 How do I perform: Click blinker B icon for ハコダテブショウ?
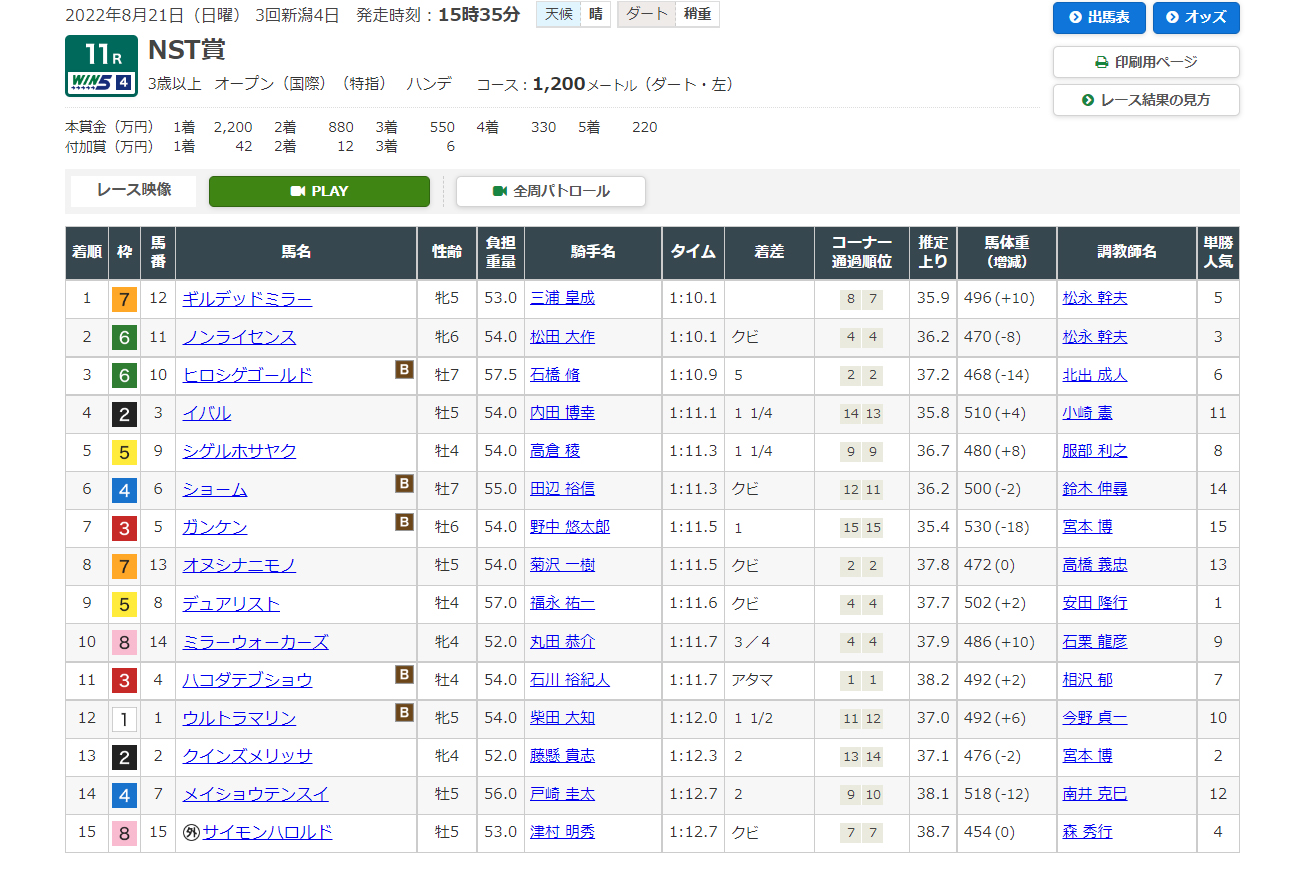tap(404, 675)
